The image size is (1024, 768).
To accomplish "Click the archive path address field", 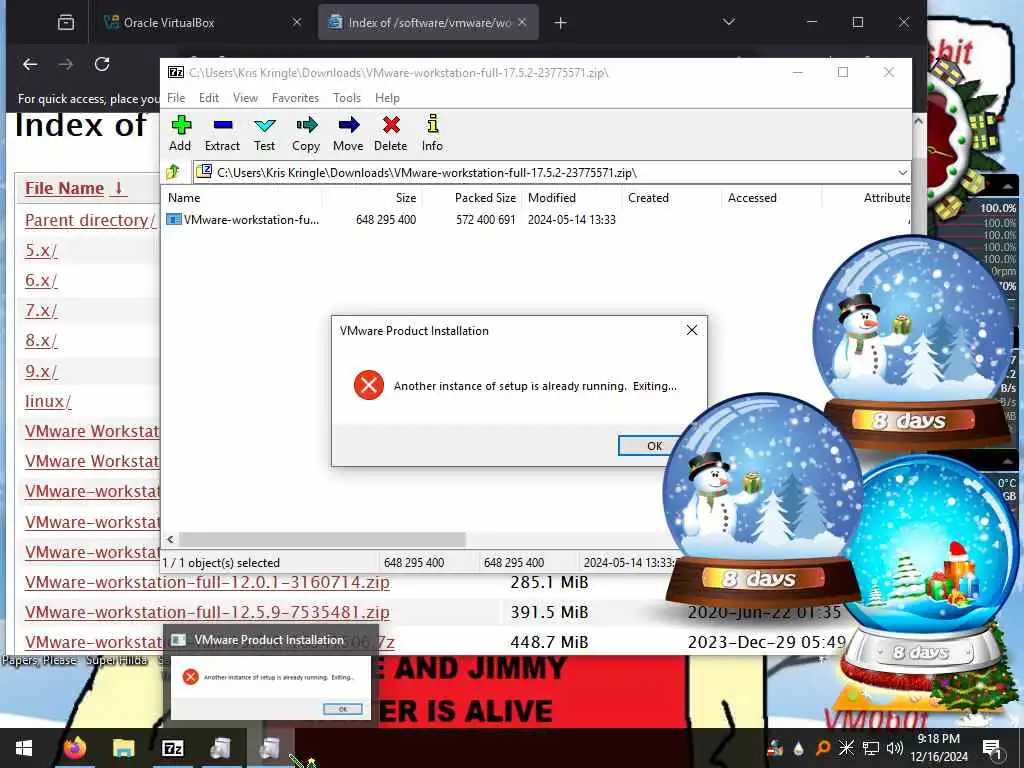I will point(545,172).
